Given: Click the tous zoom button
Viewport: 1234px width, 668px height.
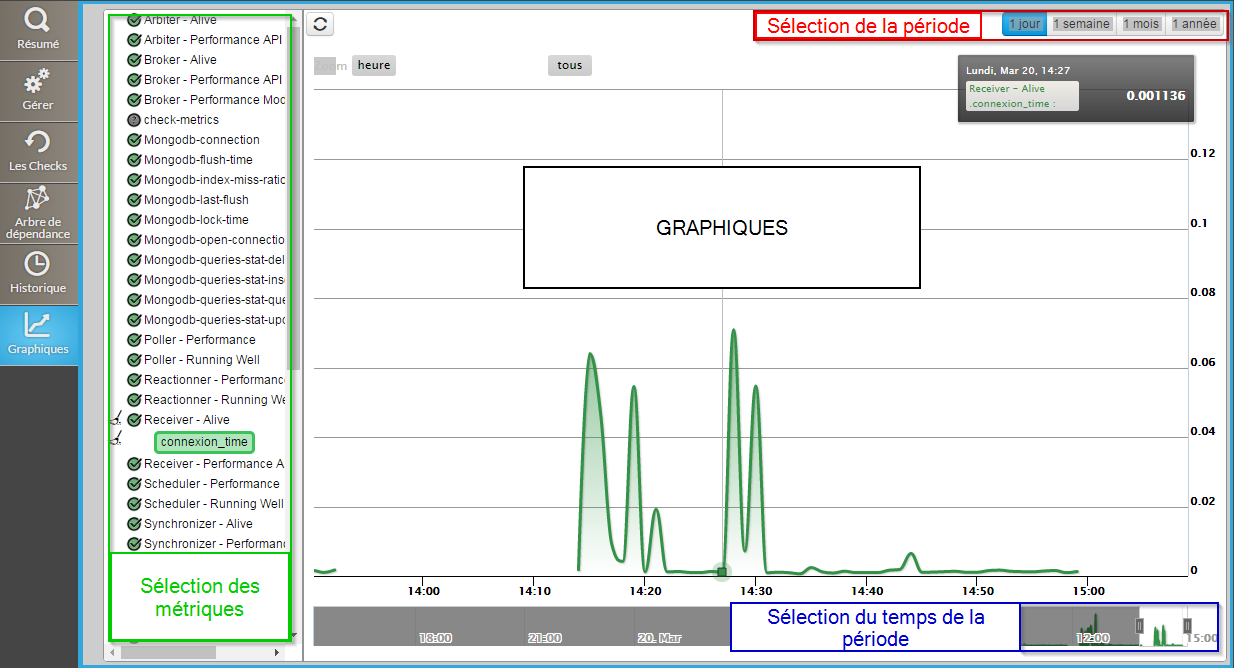Looking at the screenshot, I should [570, 65].
